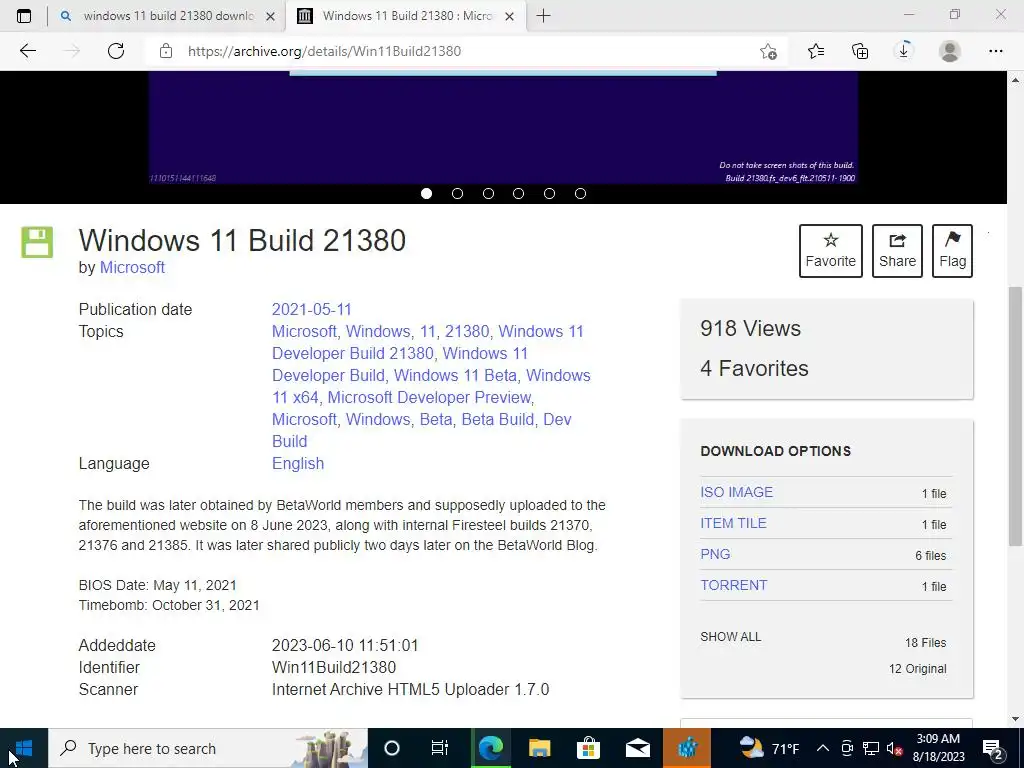Open the English language link
The width and height of the screenshot is (1024, 768).
pyautogui.click(x=298, y=464)
